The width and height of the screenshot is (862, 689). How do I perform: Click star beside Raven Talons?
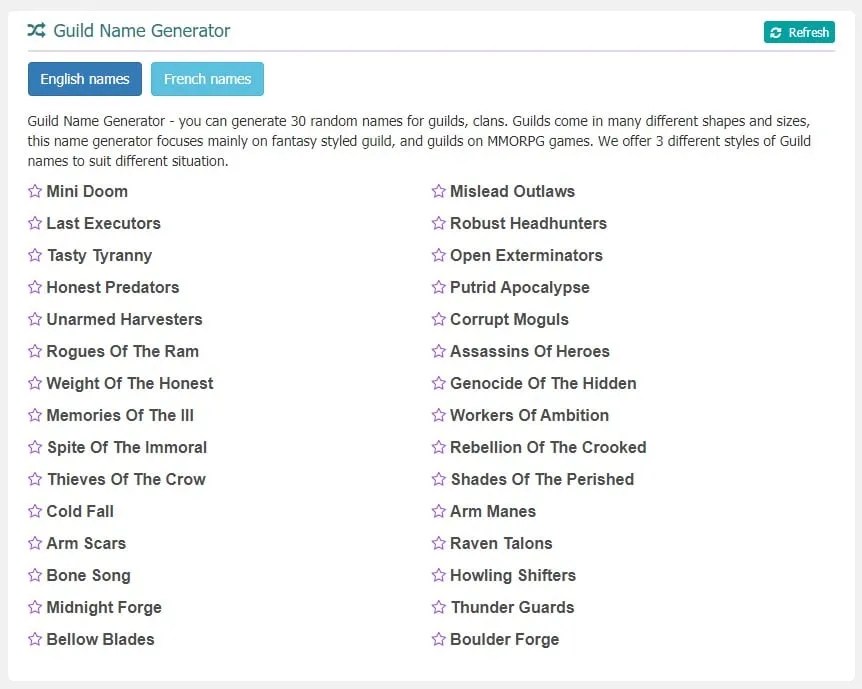click(x=438, y=543)
